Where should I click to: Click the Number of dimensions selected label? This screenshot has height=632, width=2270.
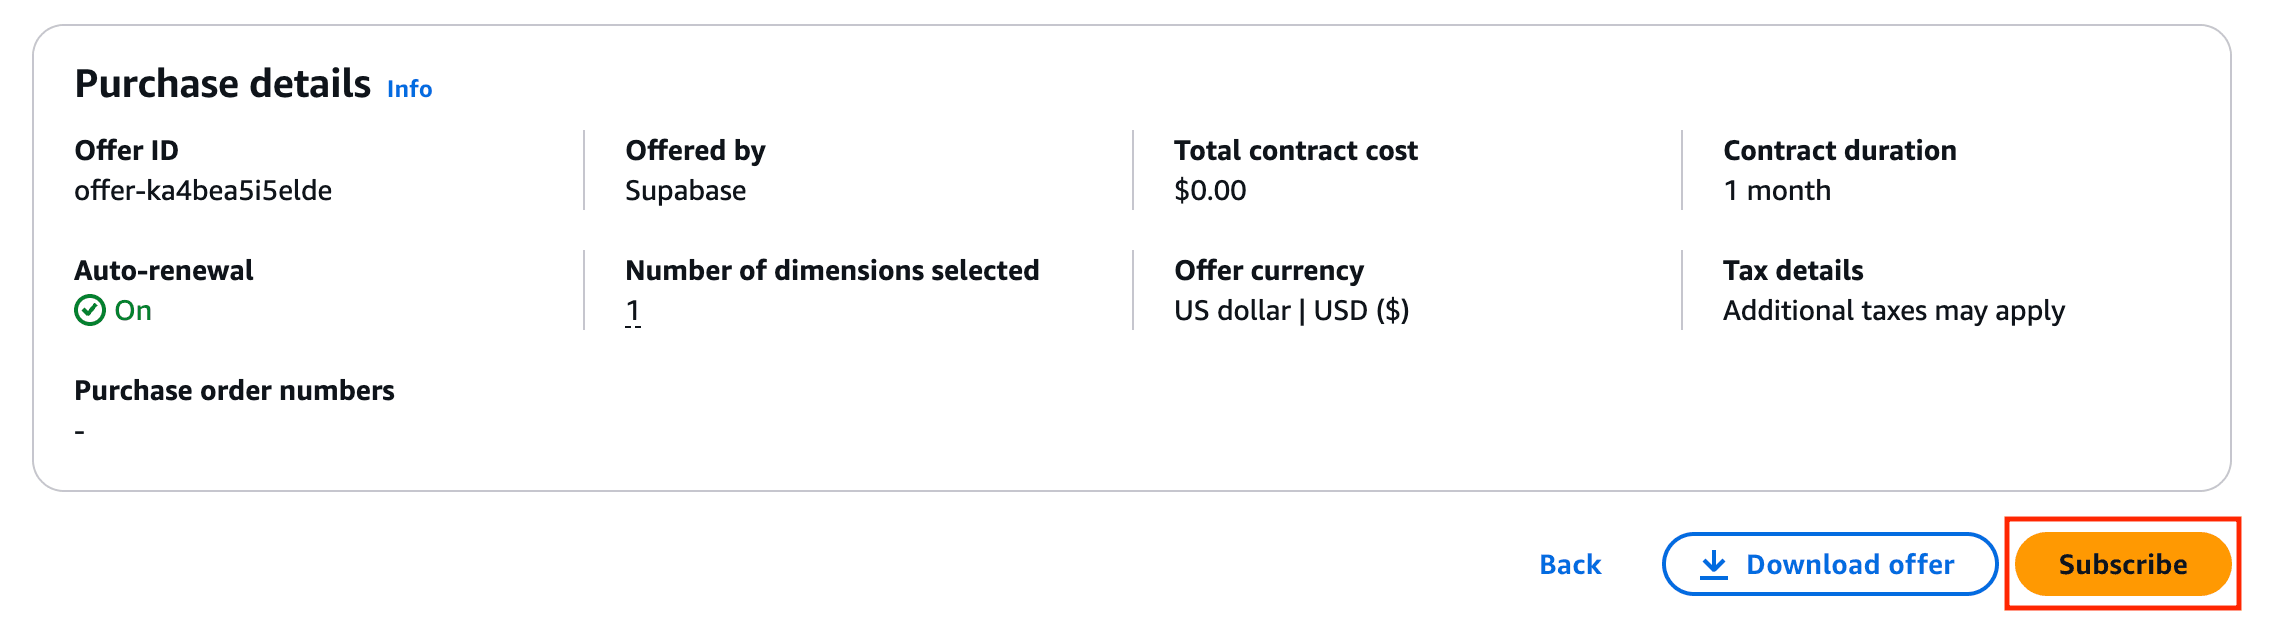pyautogui.click(x=832, y=270)
